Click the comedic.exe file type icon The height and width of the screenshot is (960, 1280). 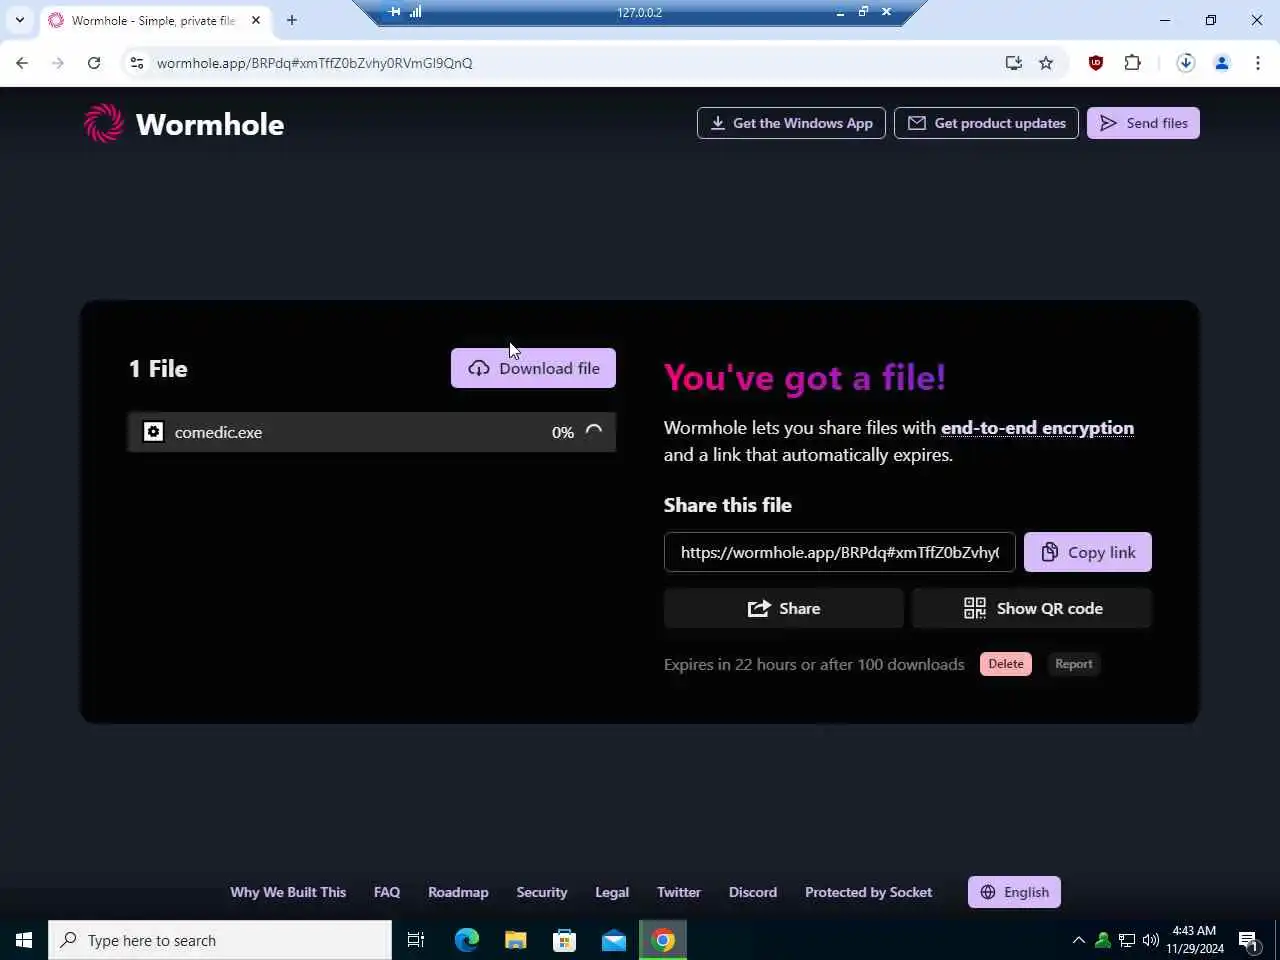(x=153, y=432)
